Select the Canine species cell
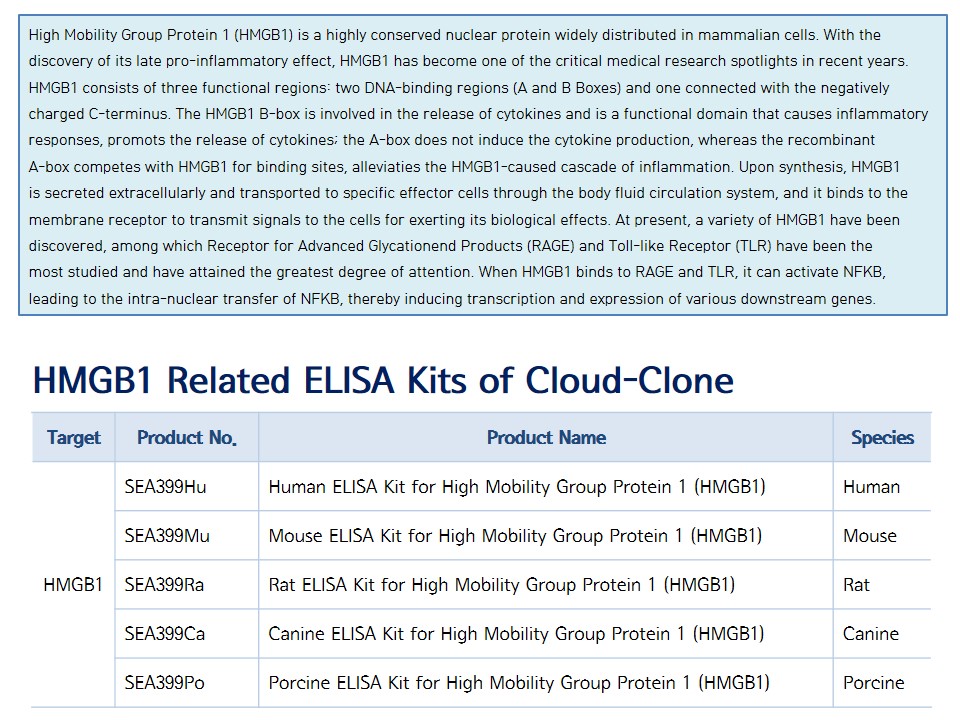Viewport: 960px width, 720px height. [x=870, y=634]
